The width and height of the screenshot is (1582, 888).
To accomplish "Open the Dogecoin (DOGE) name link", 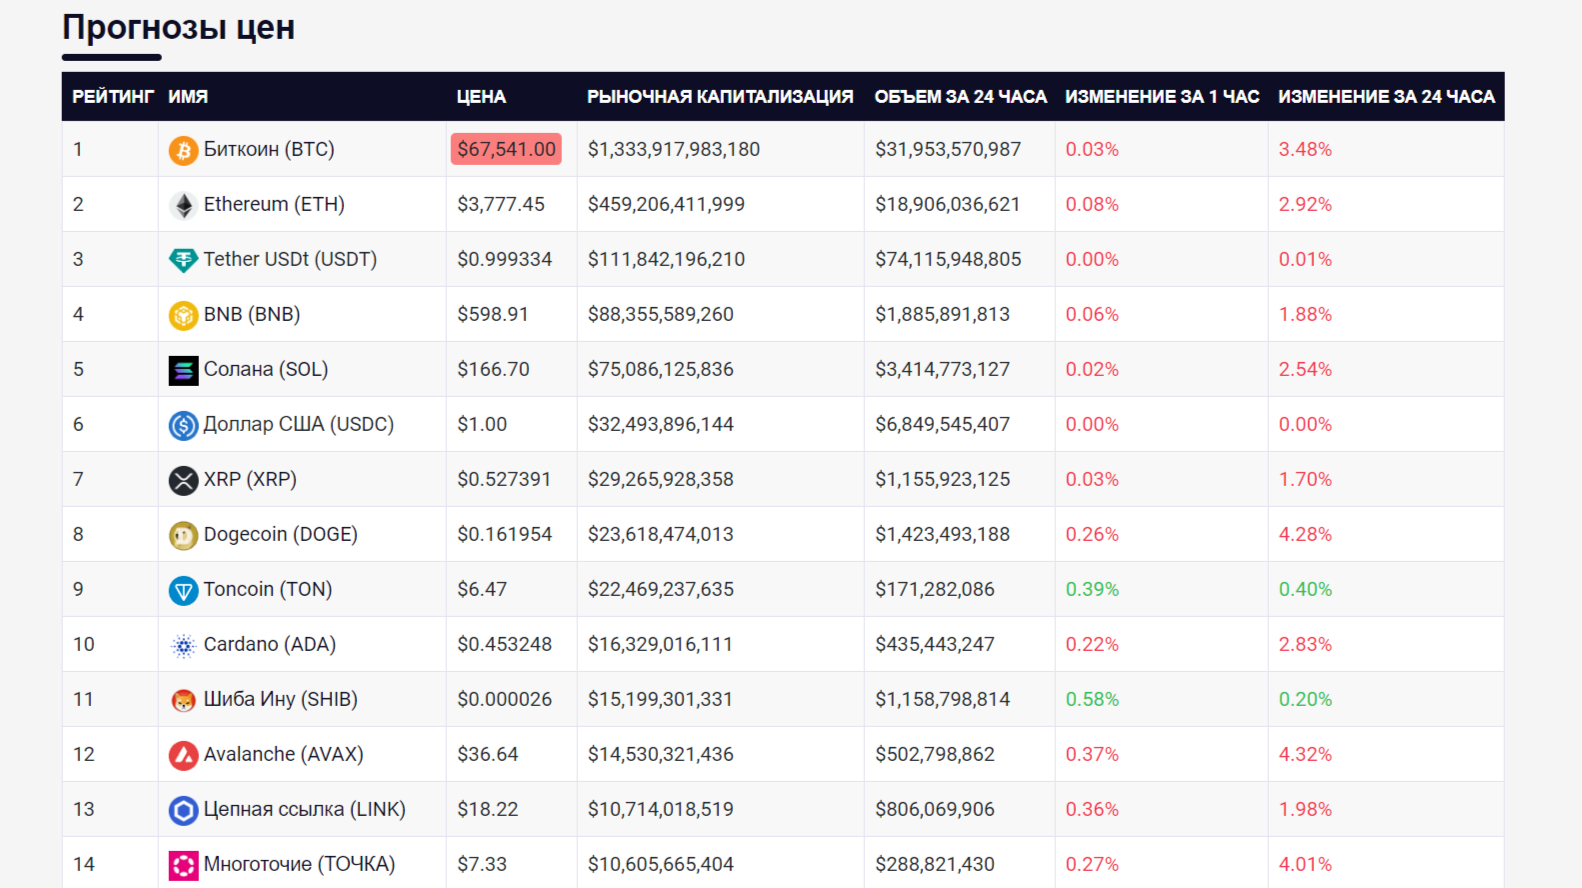I will click(281, 534).
